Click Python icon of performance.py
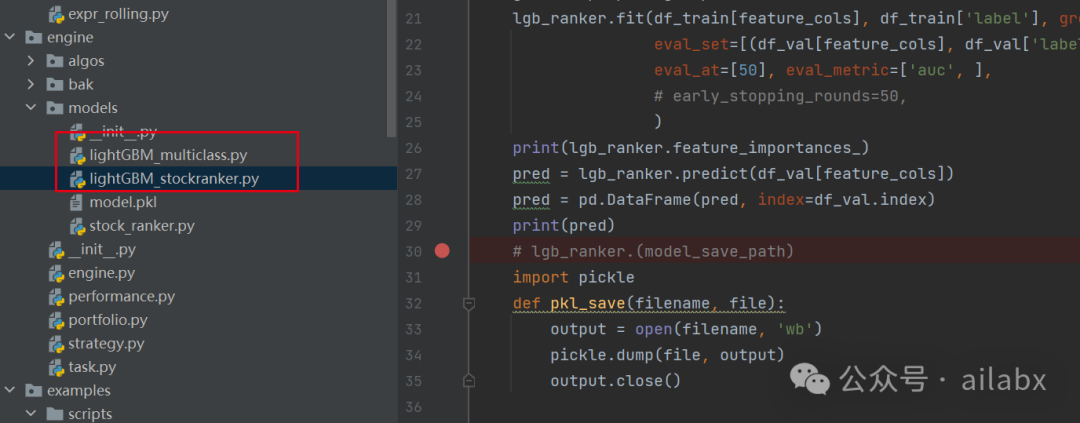The height and width of the screenshot is (423, 1080). click(56, 297)
